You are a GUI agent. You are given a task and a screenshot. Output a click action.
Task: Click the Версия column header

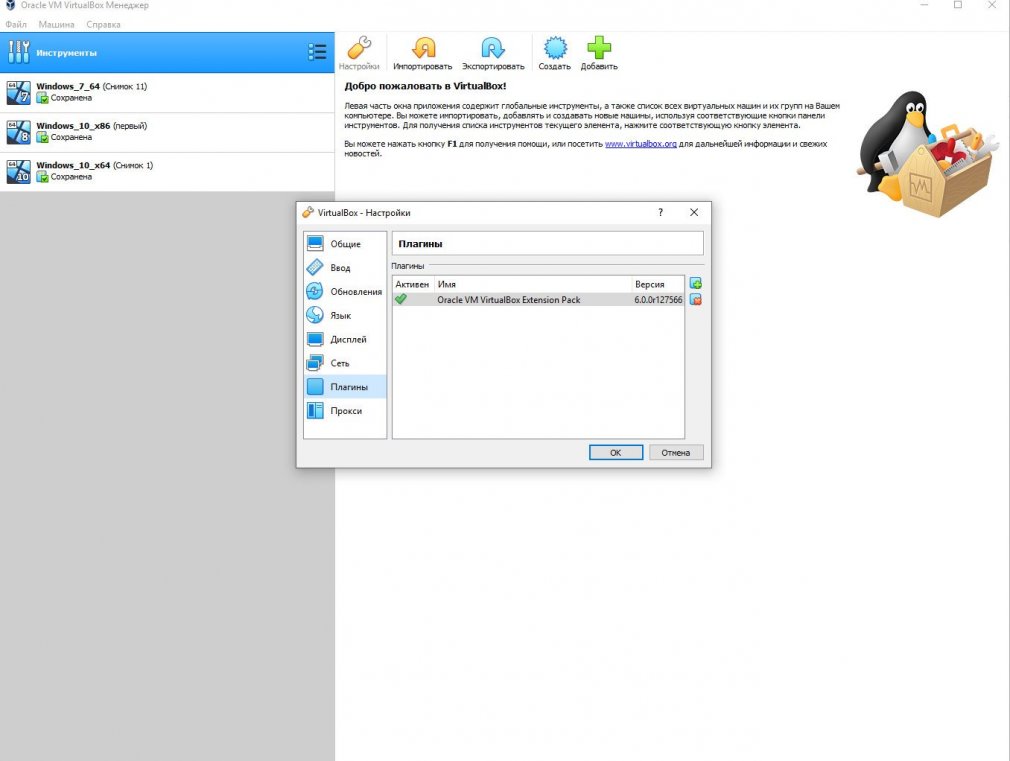coord(658,284)
